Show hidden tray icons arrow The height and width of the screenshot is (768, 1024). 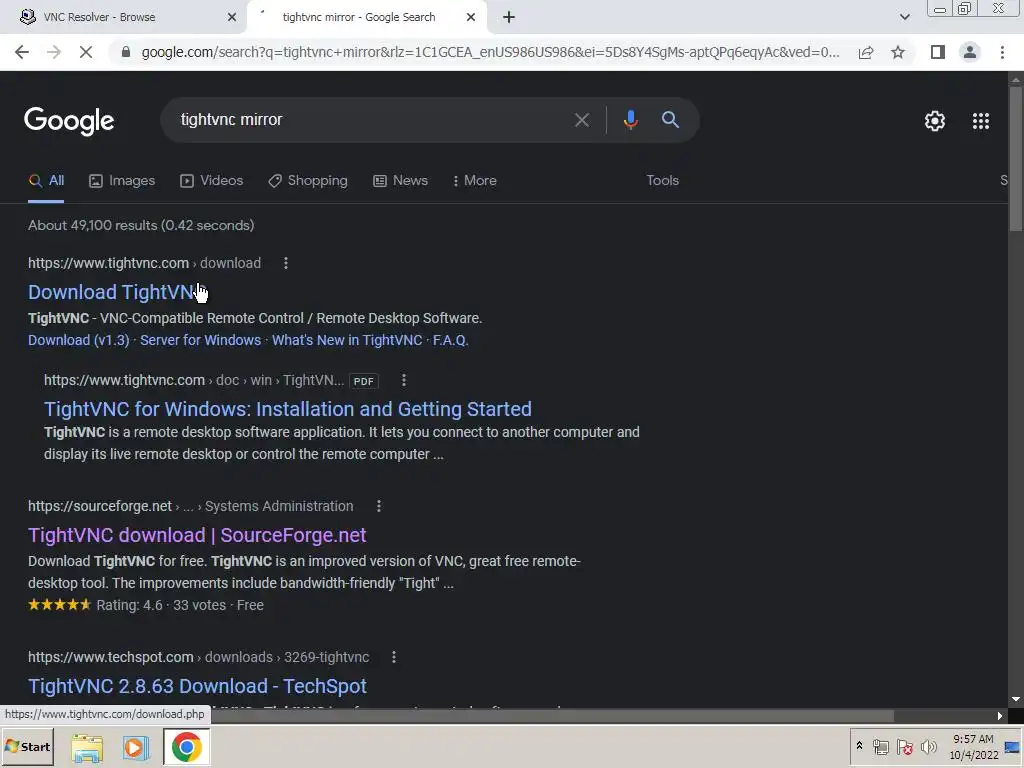point(859,746)
